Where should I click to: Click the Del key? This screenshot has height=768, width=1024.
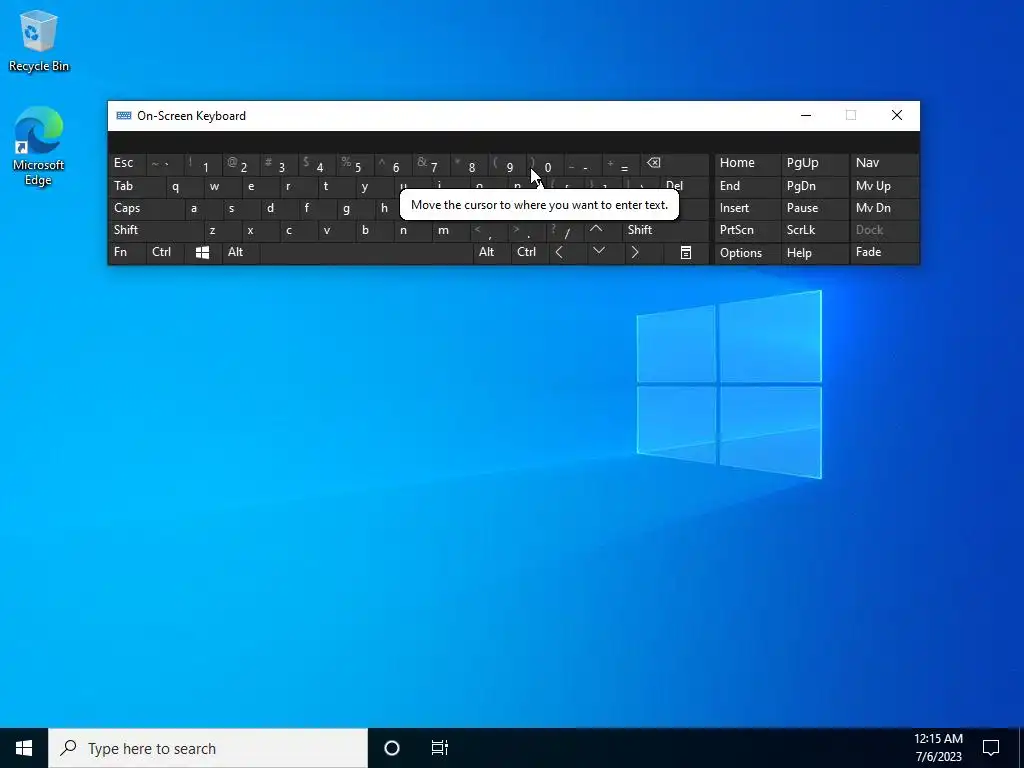point(685,186)
